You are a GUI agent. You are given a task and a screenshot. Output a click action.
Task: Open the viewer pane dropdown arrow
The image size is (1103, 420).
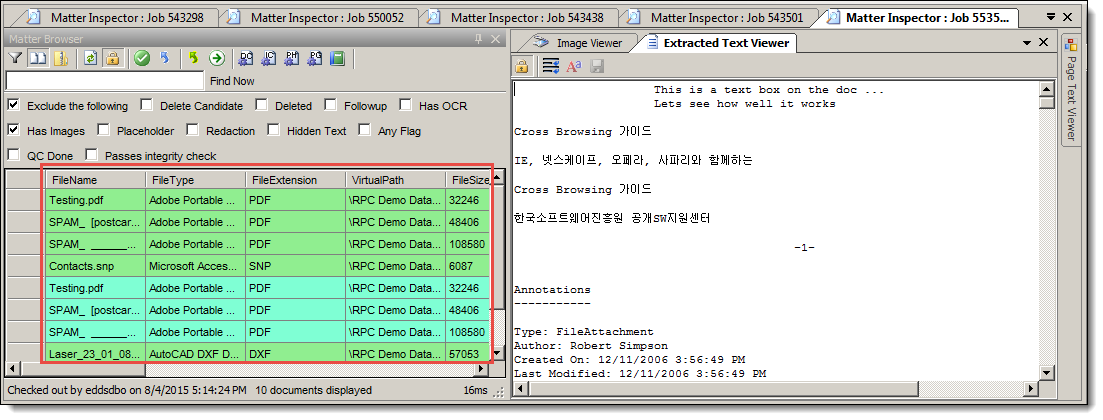1027,43
